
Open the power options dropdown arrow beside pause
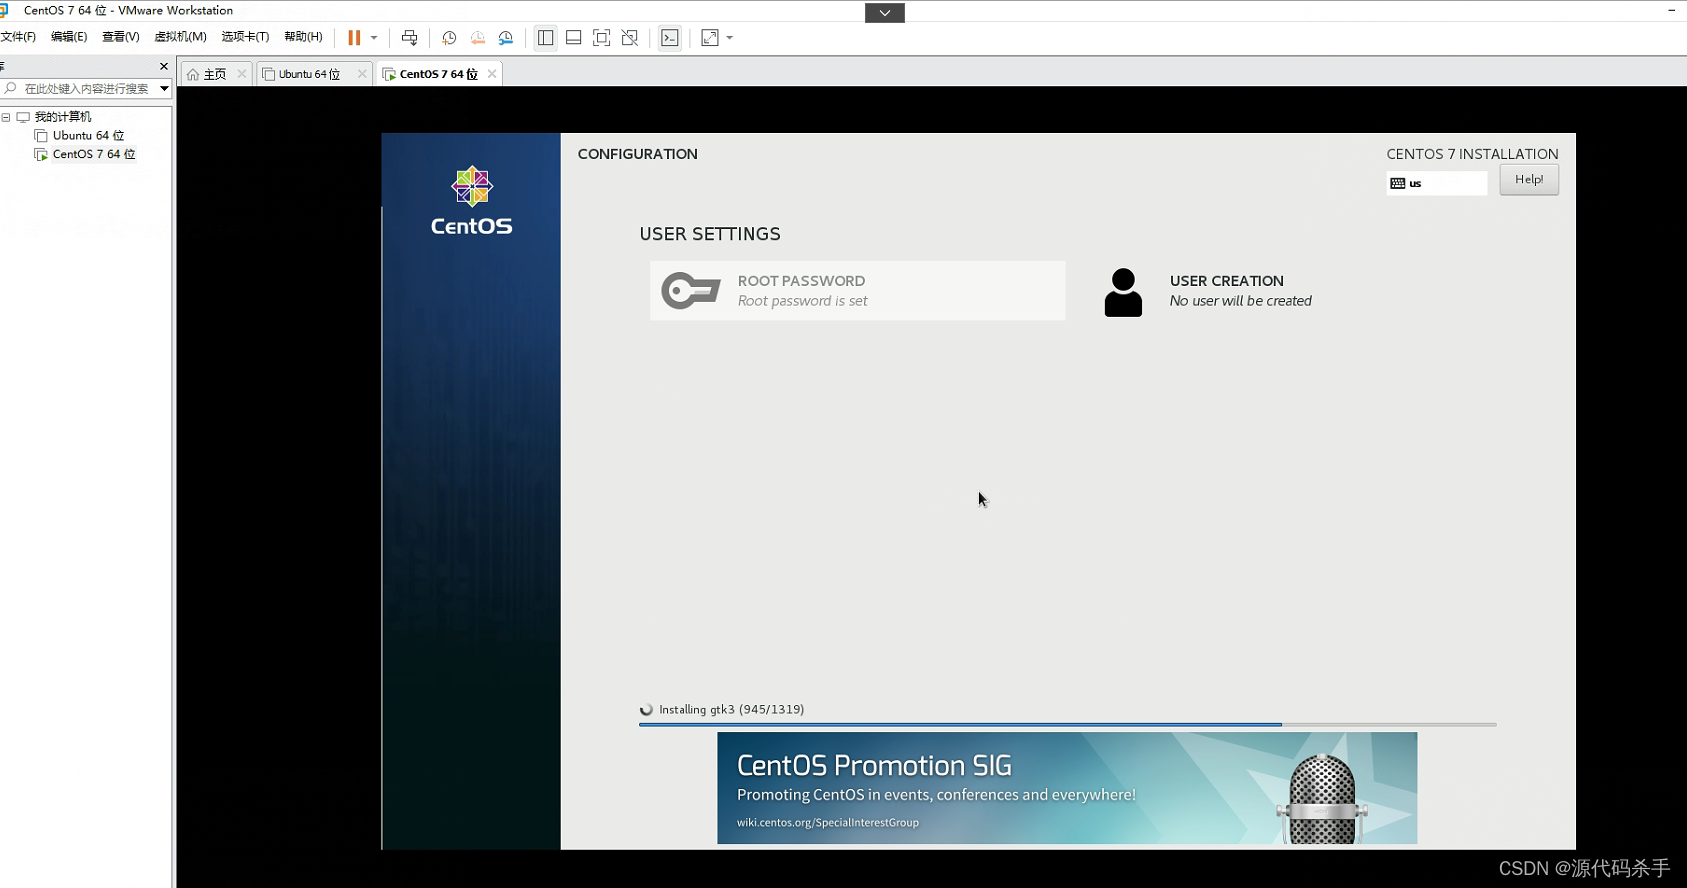pos(374,38)
